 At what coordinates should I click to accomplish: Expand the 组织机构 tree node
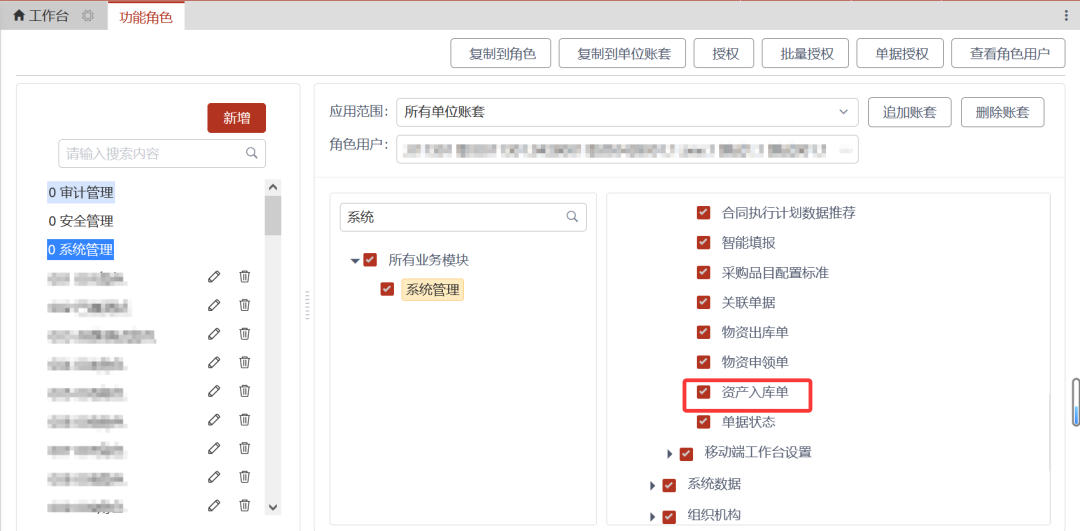(652, 517)
